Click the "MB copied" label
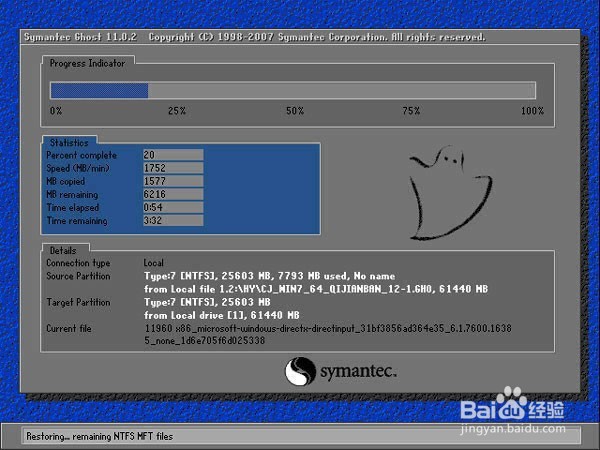This screenshot has width=600, height=450. pos(65,181)
